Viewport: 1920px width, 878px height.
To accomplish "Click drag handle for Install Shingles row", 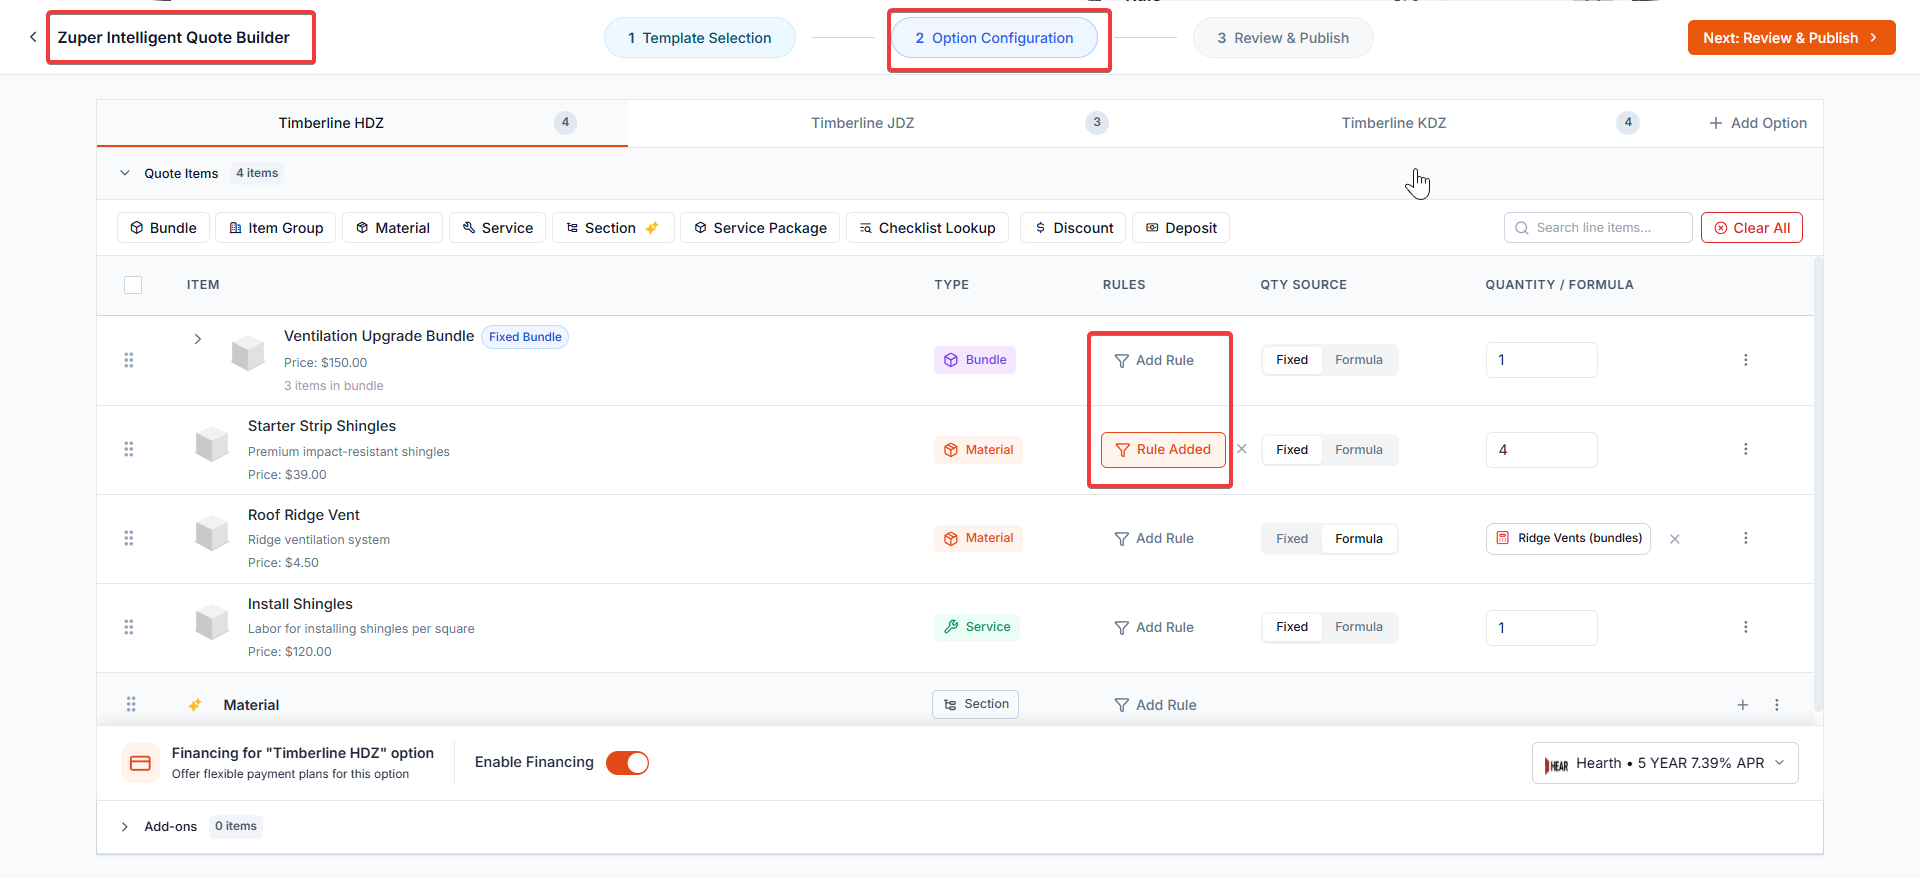I will pos(129,627).
